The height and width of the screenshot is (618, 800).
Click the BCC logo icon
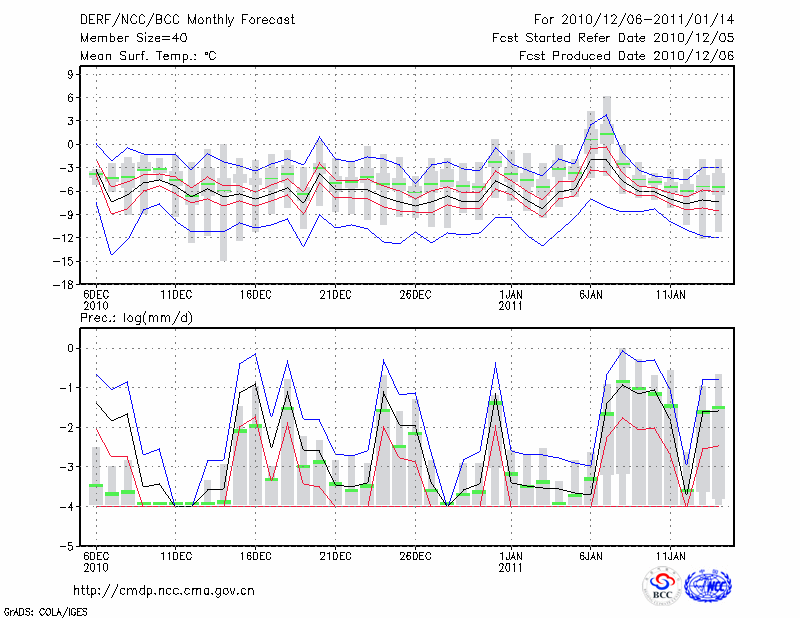click(x=662, y=585)
